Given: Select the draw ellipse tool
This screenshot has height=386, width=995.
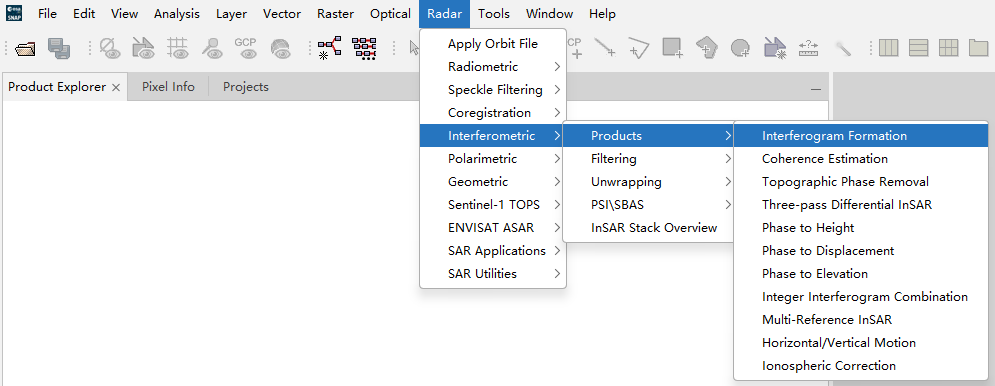Looking at the screenshot, I should 740,48.
